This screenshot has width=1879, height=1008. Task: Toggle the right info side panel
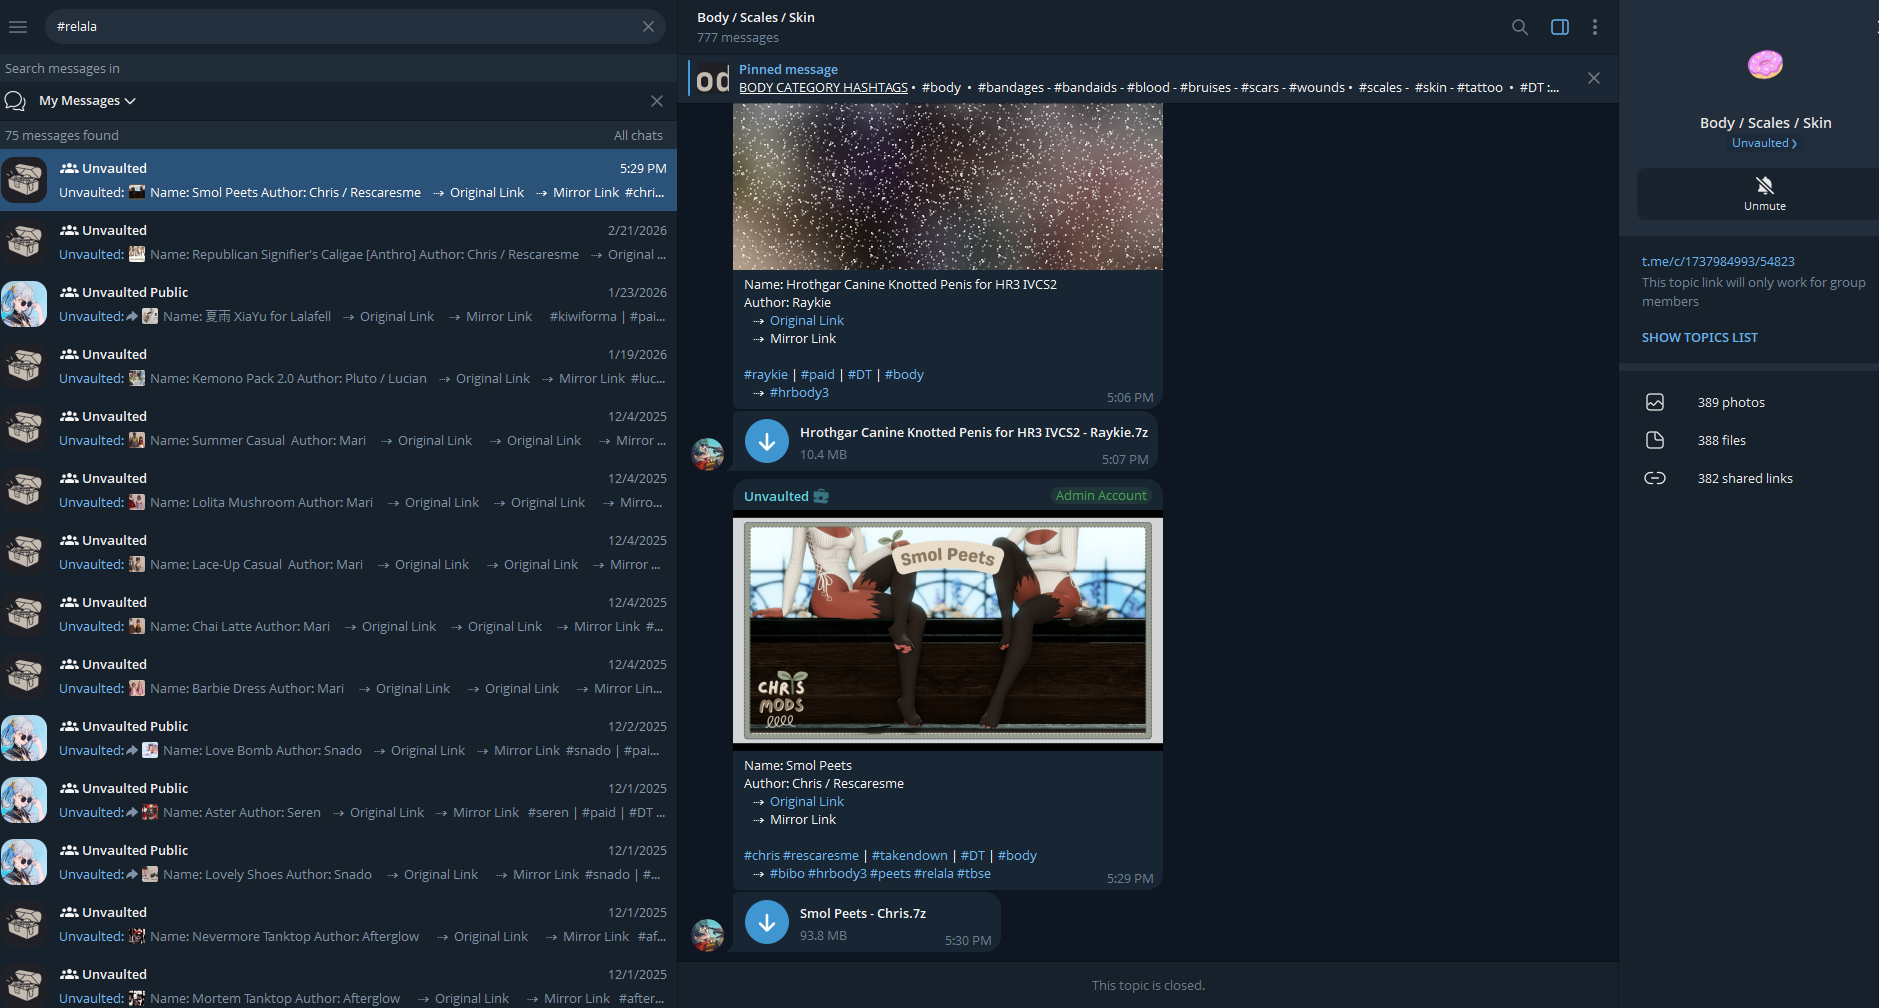tap(1560, 27)
